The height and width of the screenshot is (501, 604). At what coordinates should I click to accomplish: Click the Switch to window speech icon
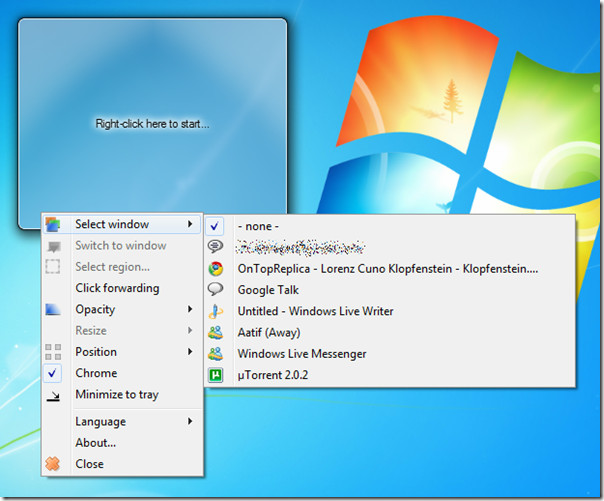54,246
